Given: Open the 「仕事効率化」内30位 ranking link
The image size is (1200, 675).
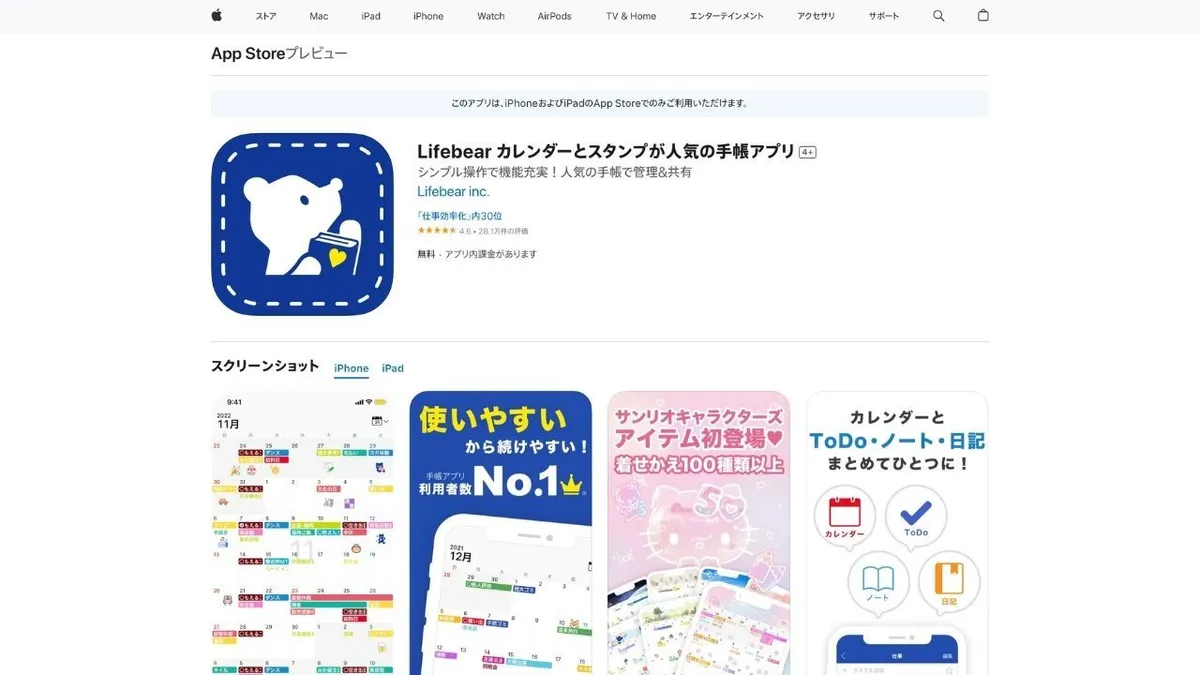Looking at the screenshot, I should tap(460, 216).
